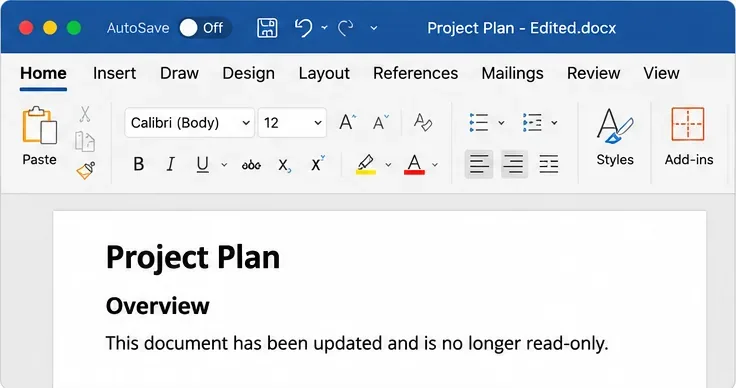Apply Strikethrough formatting
This screenshot has width=736, height=388.
click(x=251, y=165)
